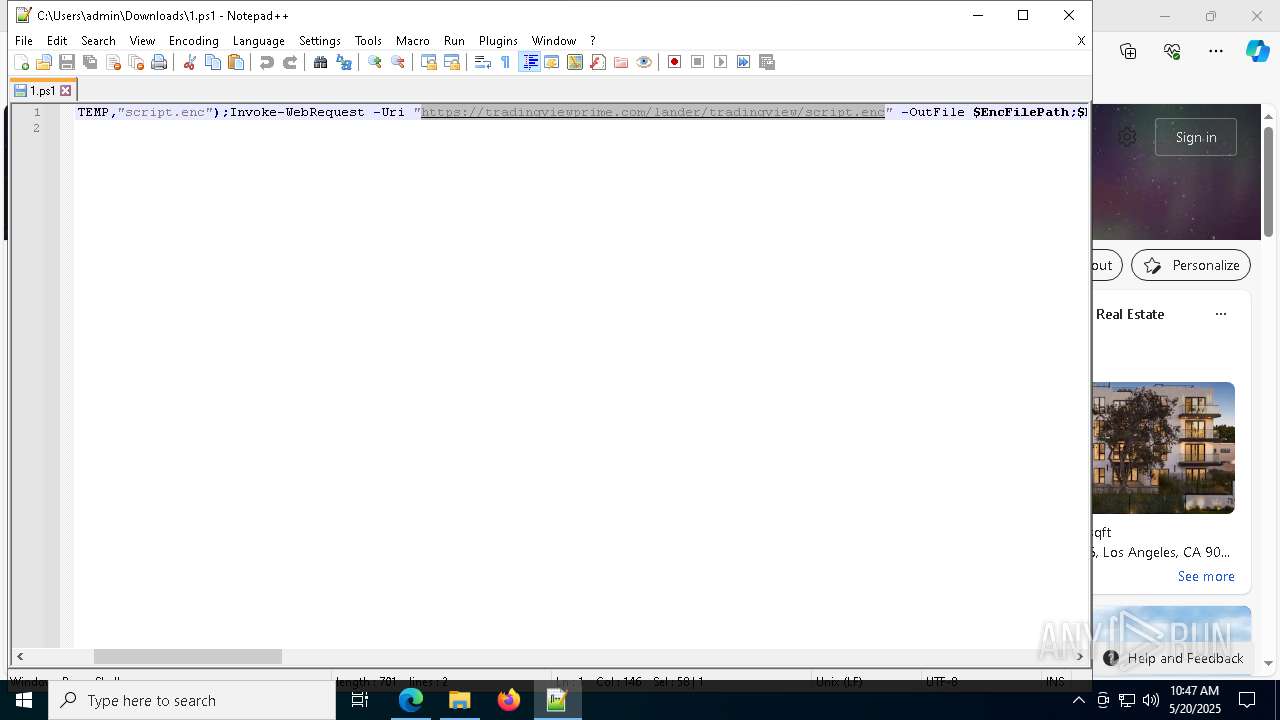Click the Close All toolbar icon
This screenshot has height=720, width=1280.
click(136, 62)
